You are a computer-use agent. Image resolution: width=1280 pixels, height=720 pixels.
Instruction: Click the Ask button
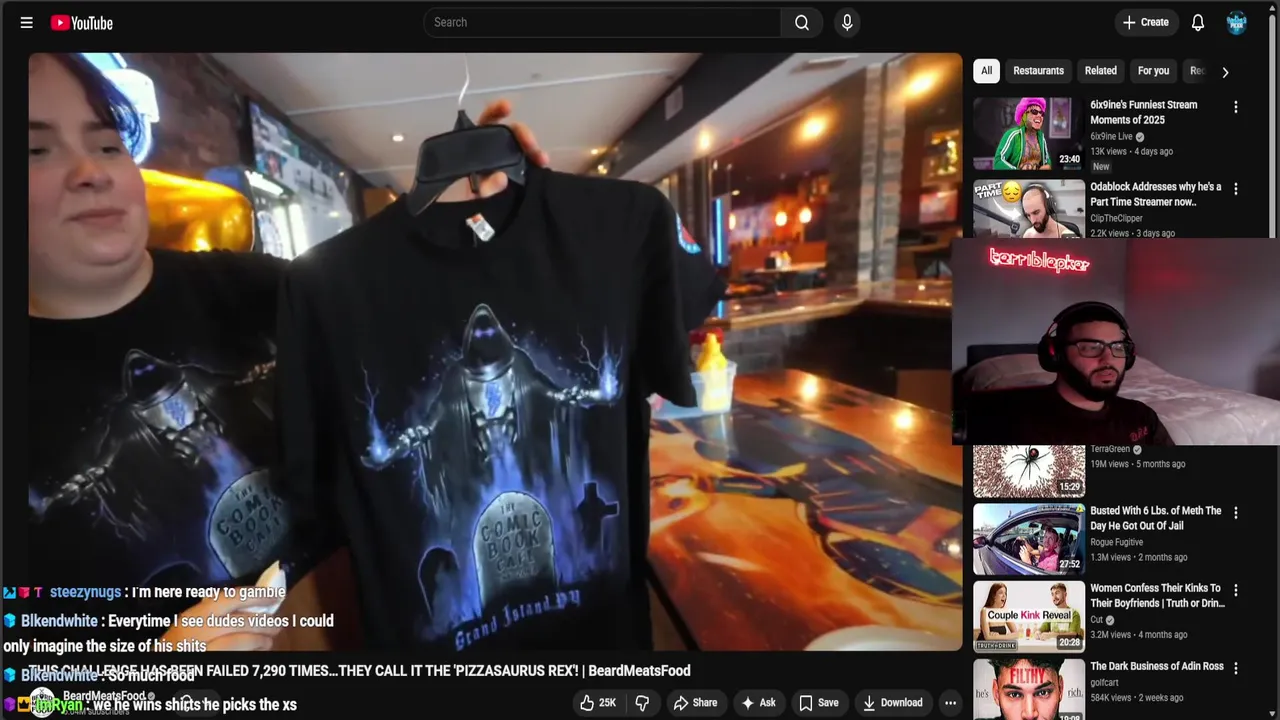point(758,703)
